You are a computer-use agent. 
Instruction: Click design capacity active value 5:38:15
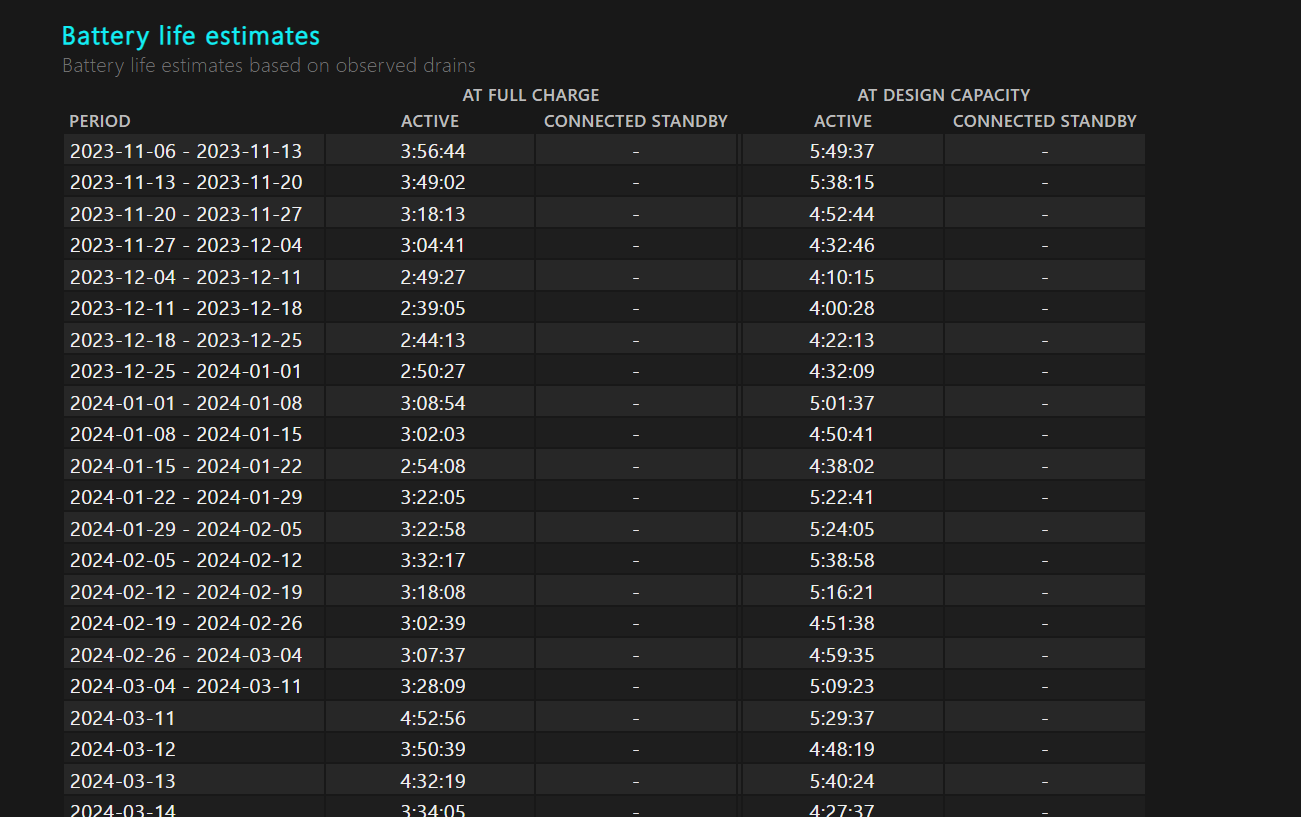tap(842, 183)
